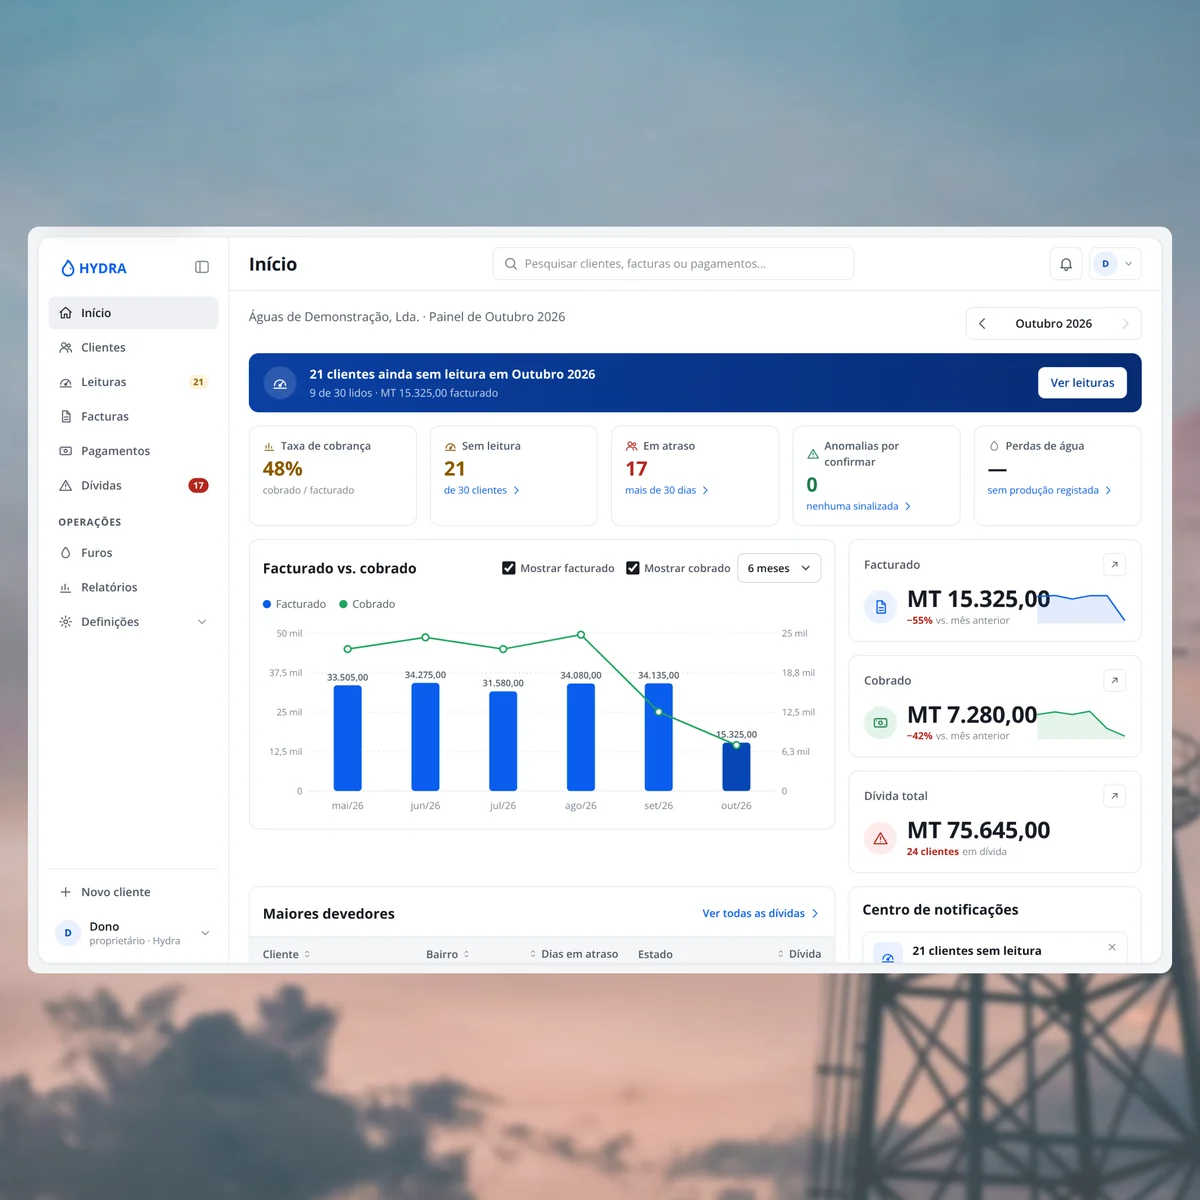This screenshot has width=1200, height=1200.
Task: Click the gauge icon in the blue banner
Action: click(280, 383)
